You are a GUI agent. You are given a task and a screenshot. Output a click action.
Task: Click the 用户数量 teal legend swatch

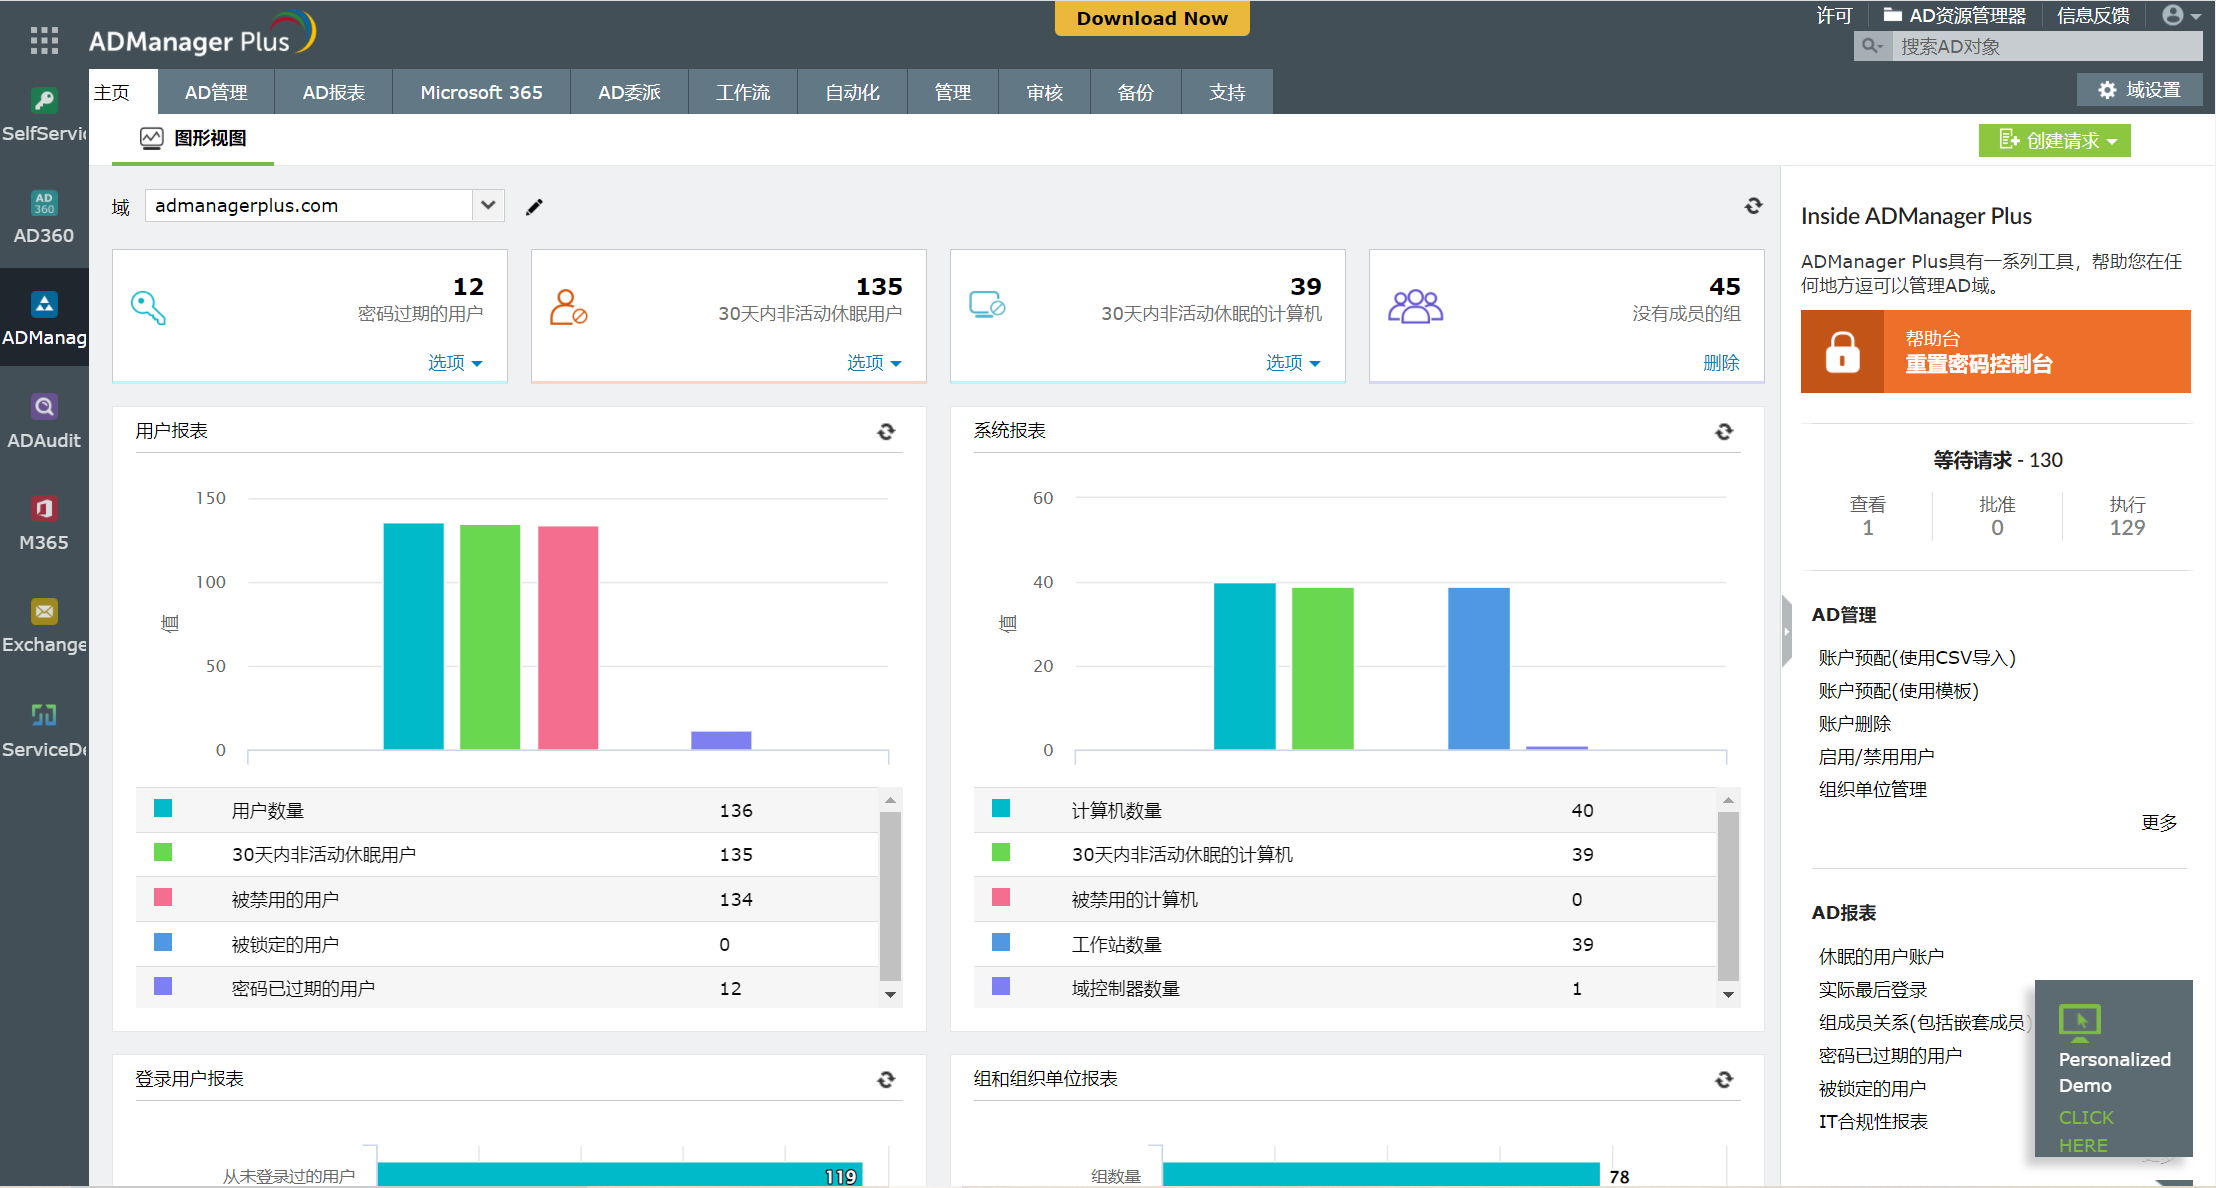coord(163,808)
